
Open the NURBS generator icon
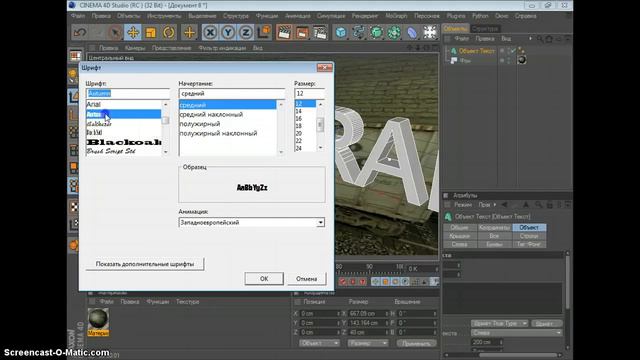click(x=376, y=32)
